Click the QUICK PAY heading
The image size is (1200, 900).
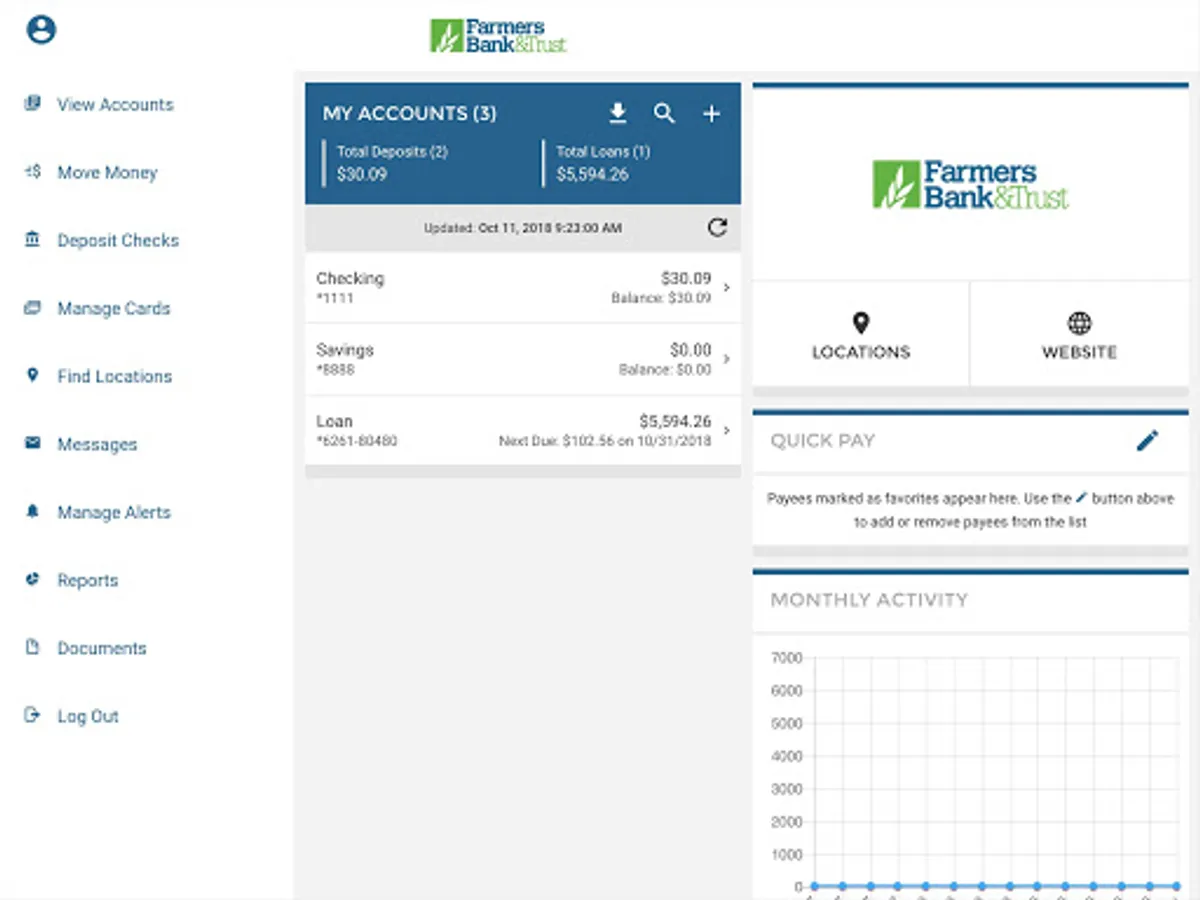(822, 440)
